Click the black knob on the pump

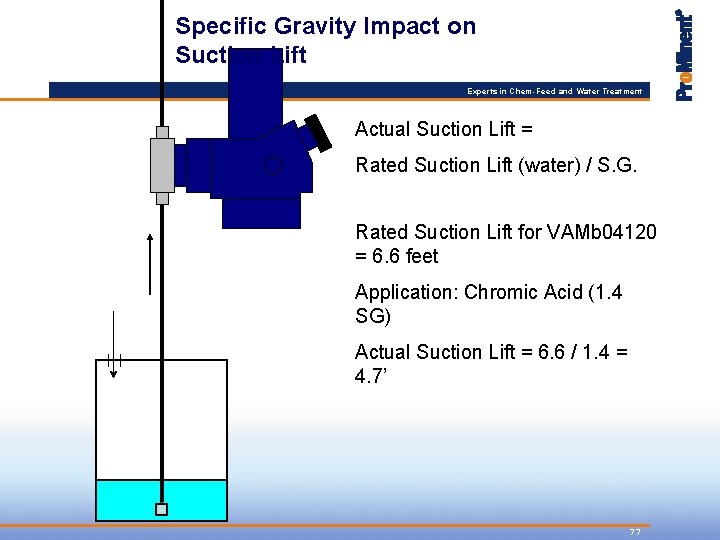tap(318, 133)
